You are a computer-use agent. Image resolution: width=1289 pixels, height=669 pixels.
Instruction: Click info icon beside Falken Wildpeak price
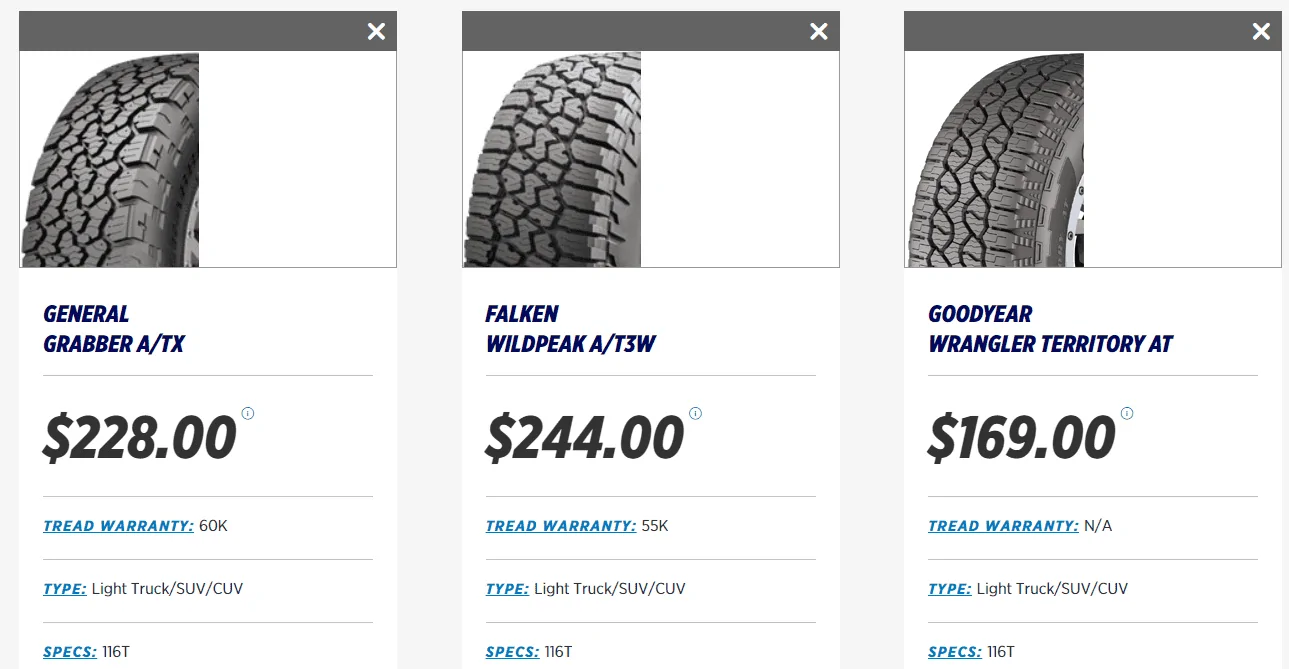pos(695,413)
